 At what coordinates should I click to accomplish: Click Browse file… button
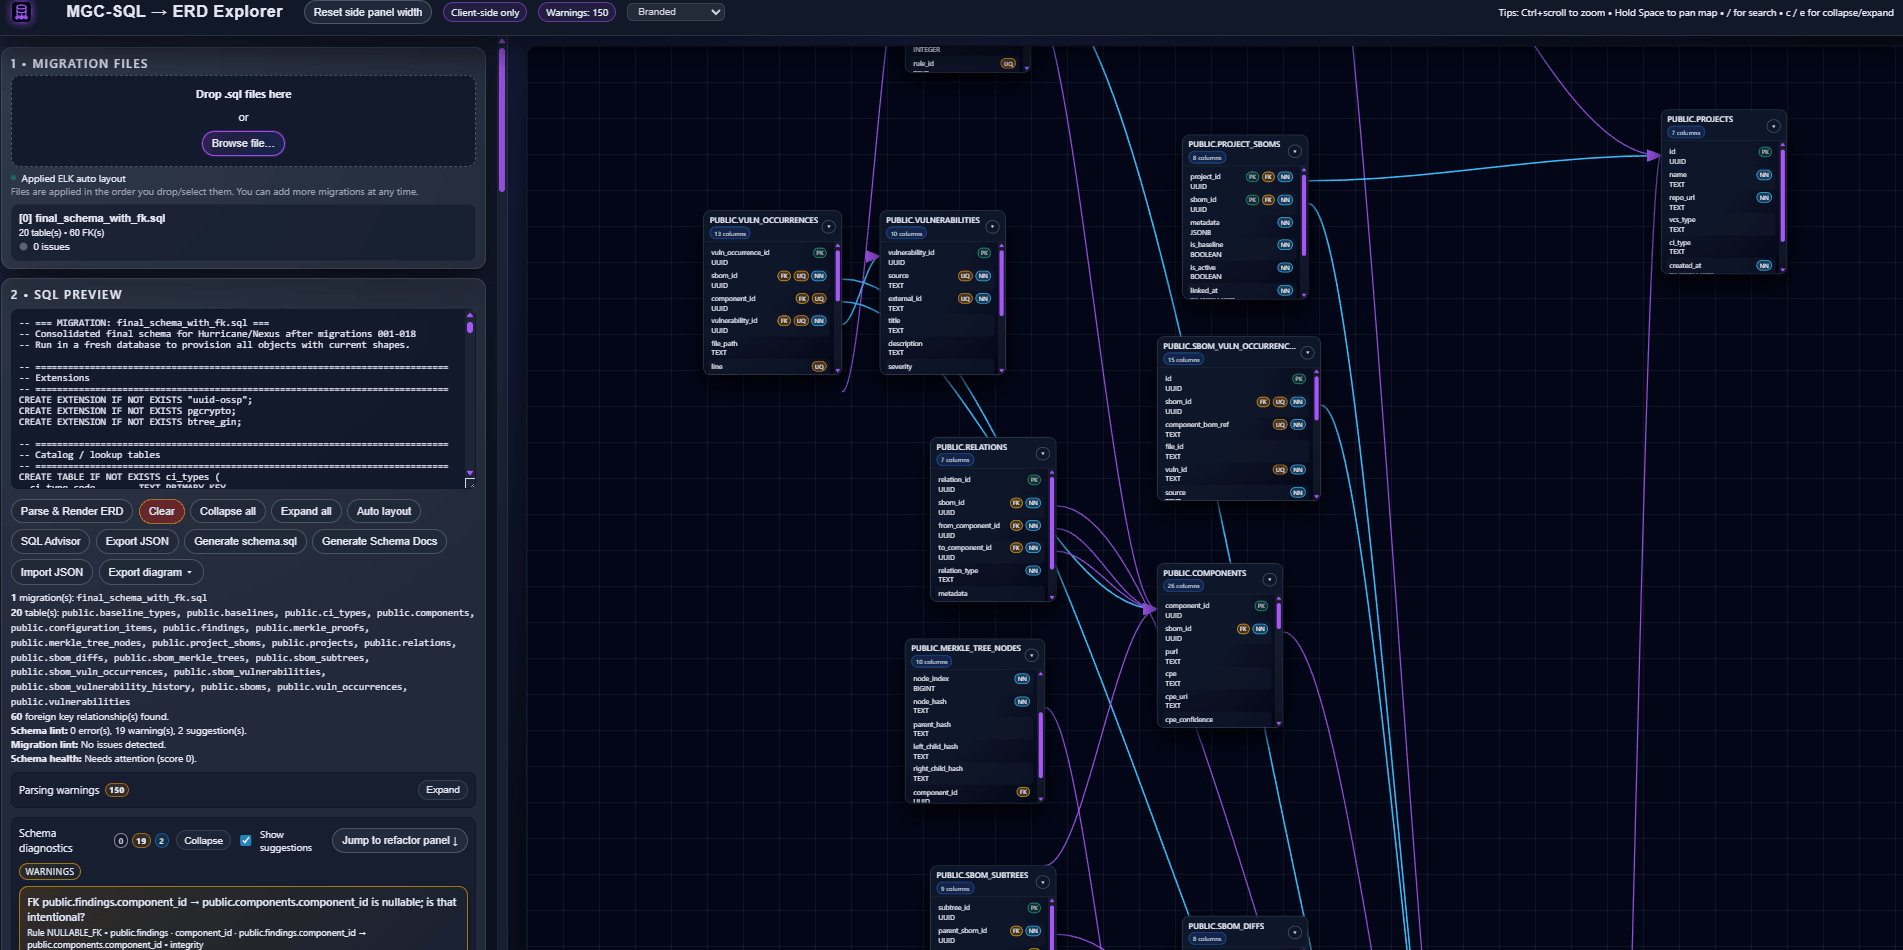(x=243, y=143)
